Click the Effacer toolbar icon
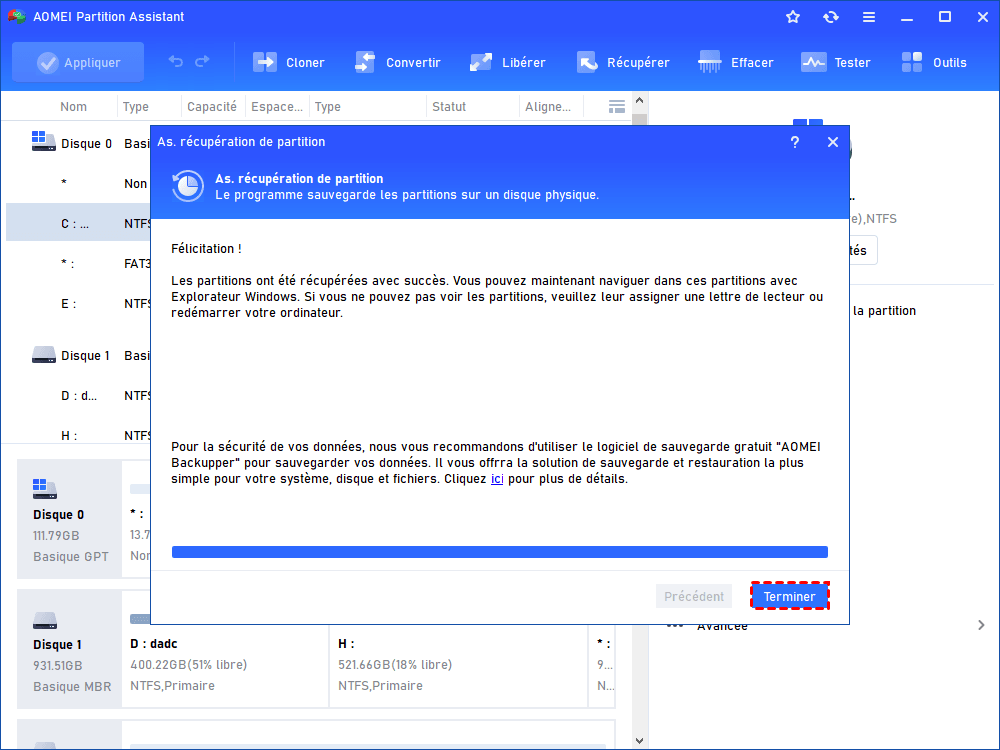 coord(710,62)
